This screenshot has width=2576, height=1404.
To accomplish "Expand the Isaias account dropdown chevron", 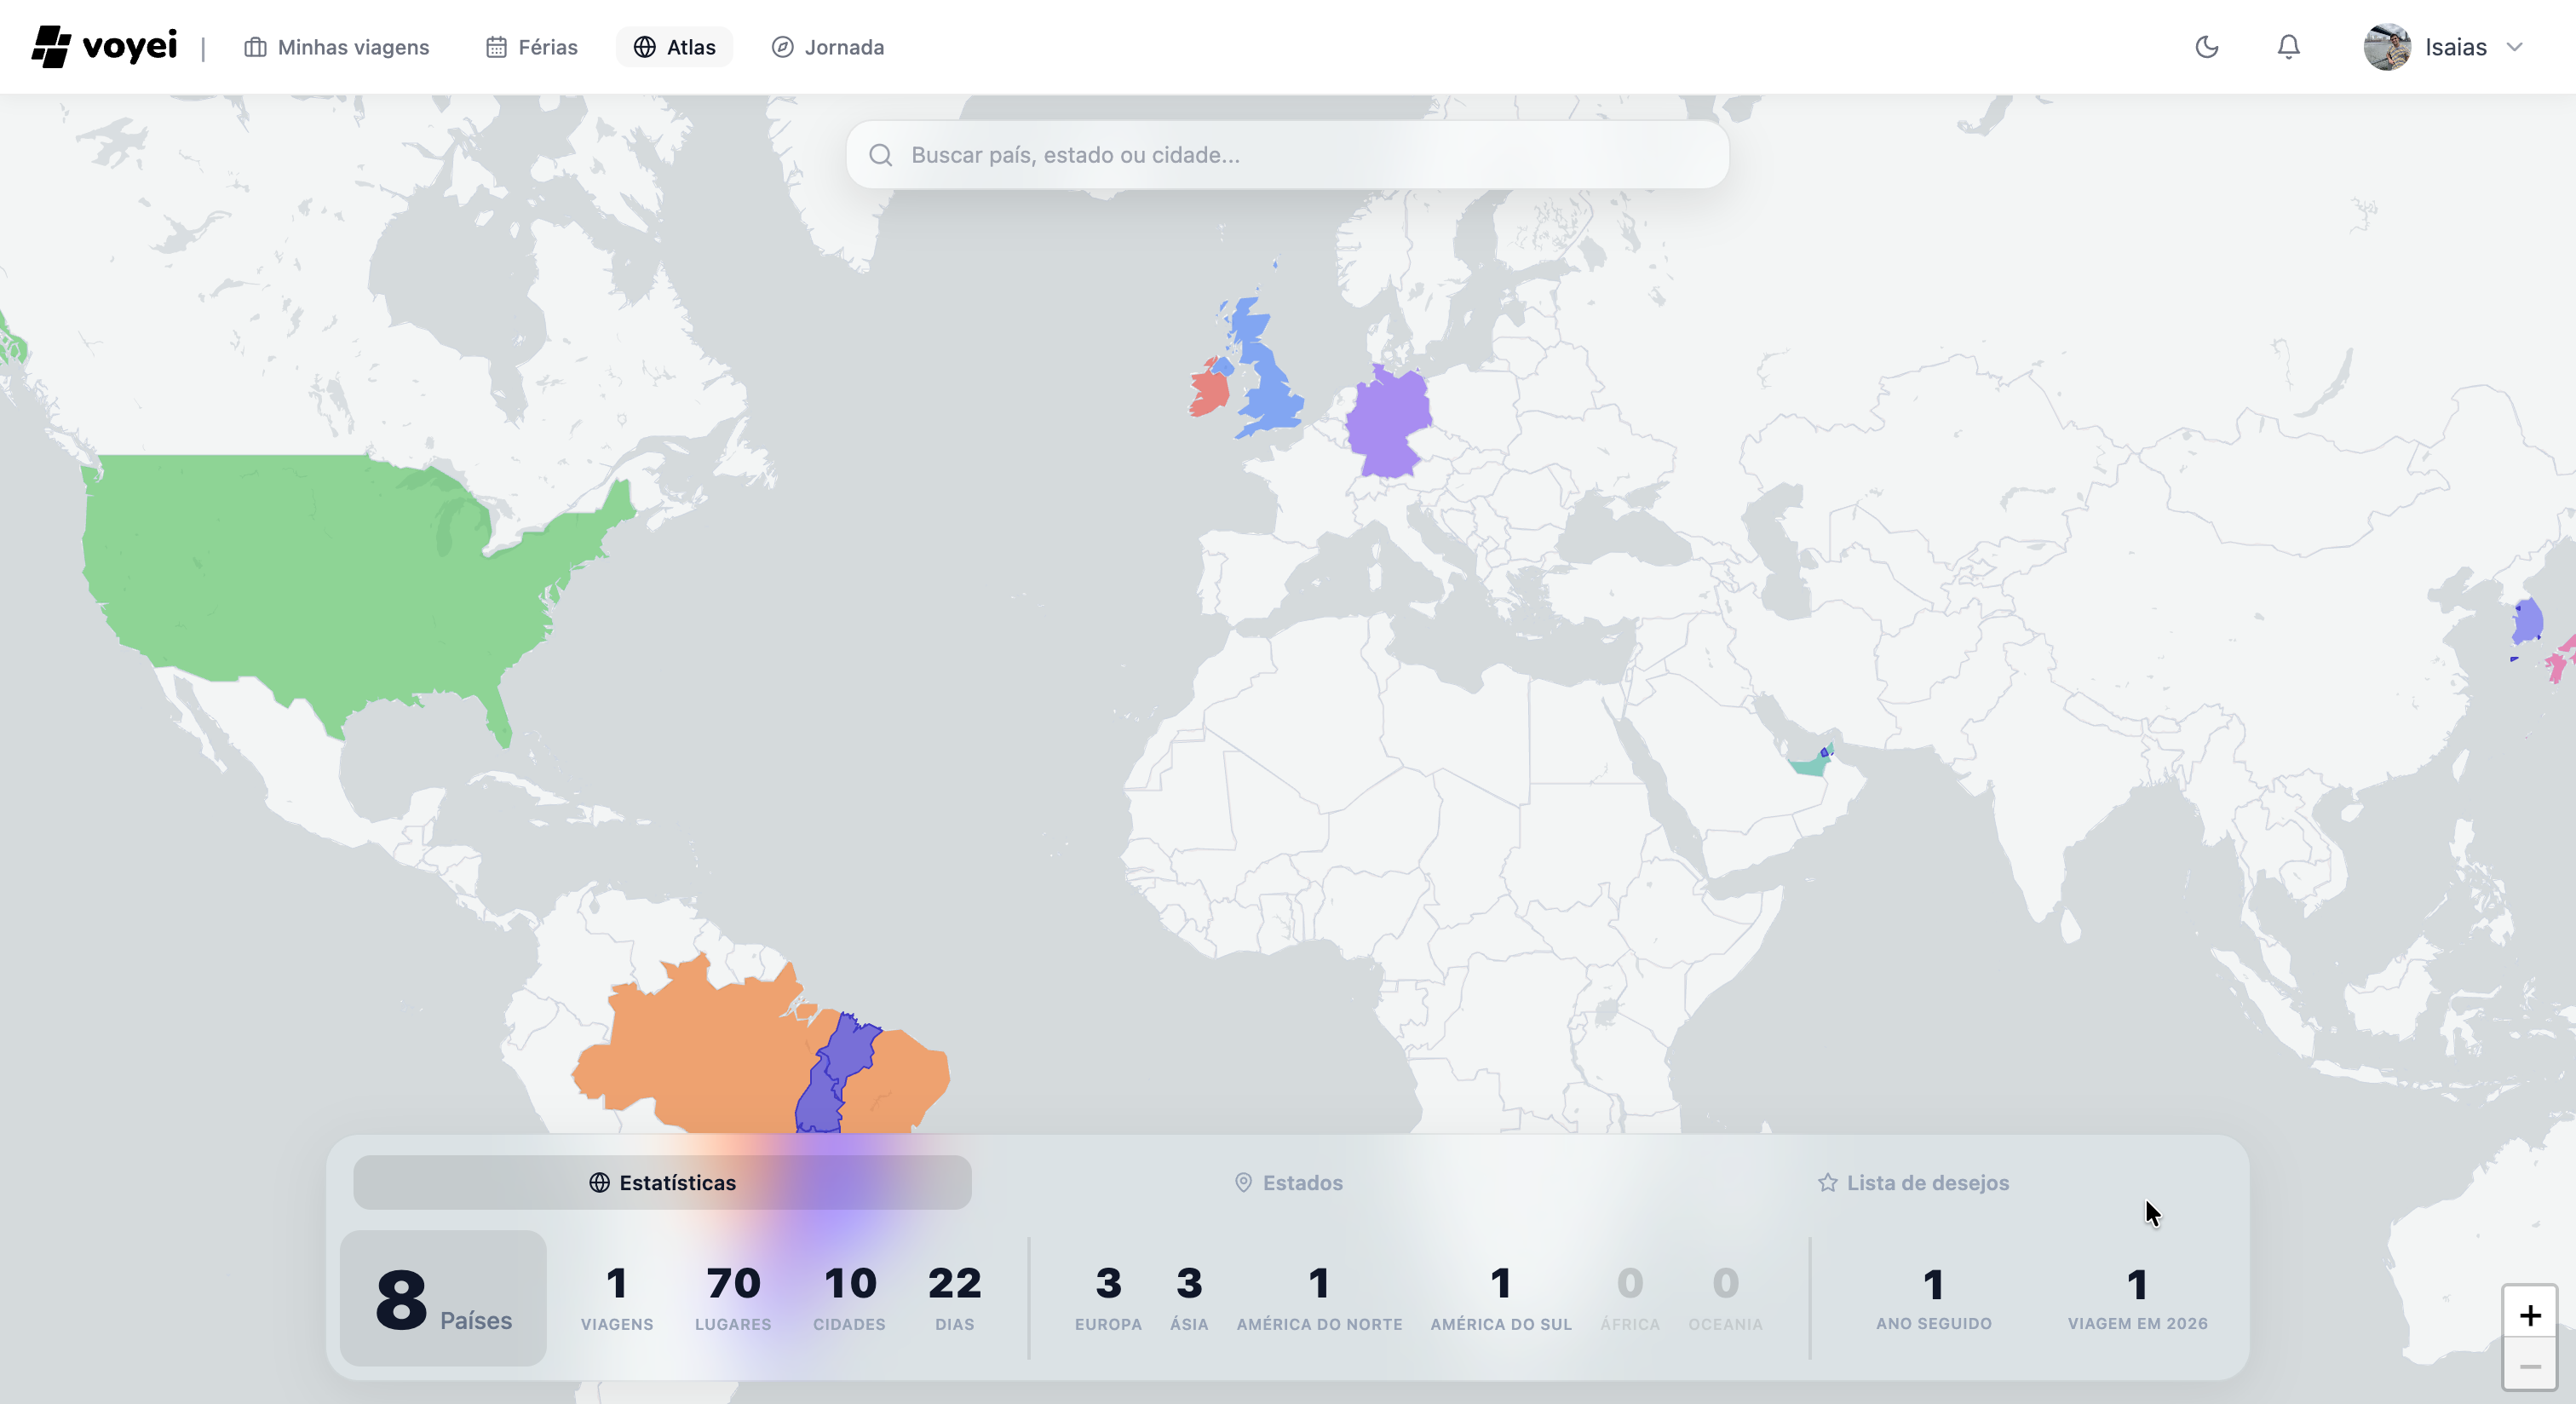I will pos(2515,47).
